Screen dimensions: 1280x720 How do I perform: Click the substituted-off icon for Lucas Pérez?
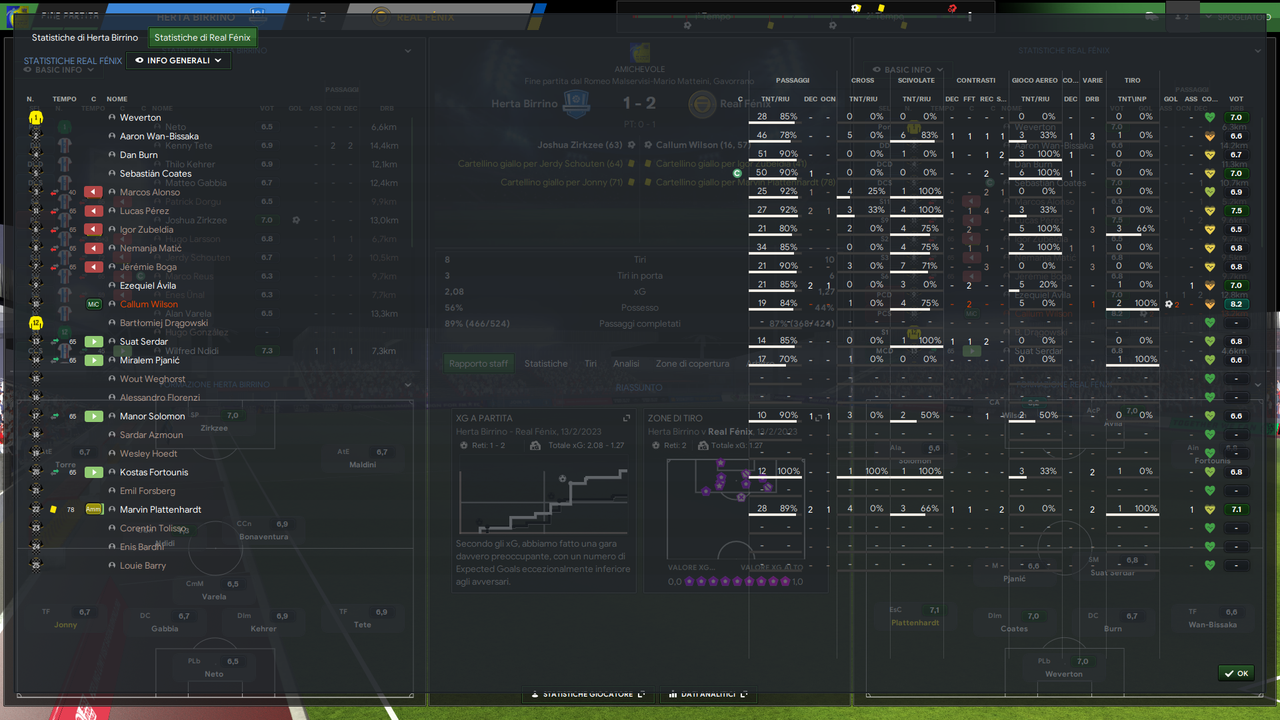(94, 211)
